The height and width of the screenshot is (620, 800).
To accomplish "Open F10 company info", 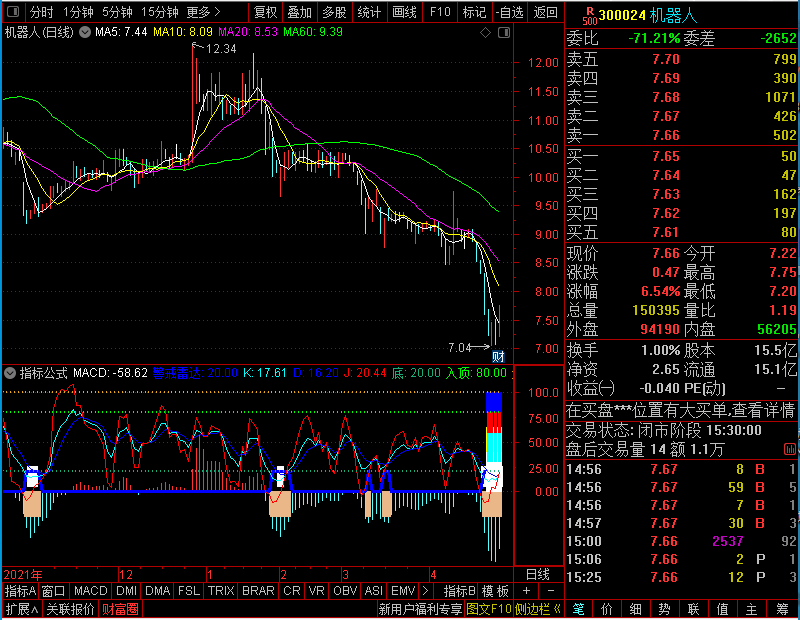I will point(440,12).
